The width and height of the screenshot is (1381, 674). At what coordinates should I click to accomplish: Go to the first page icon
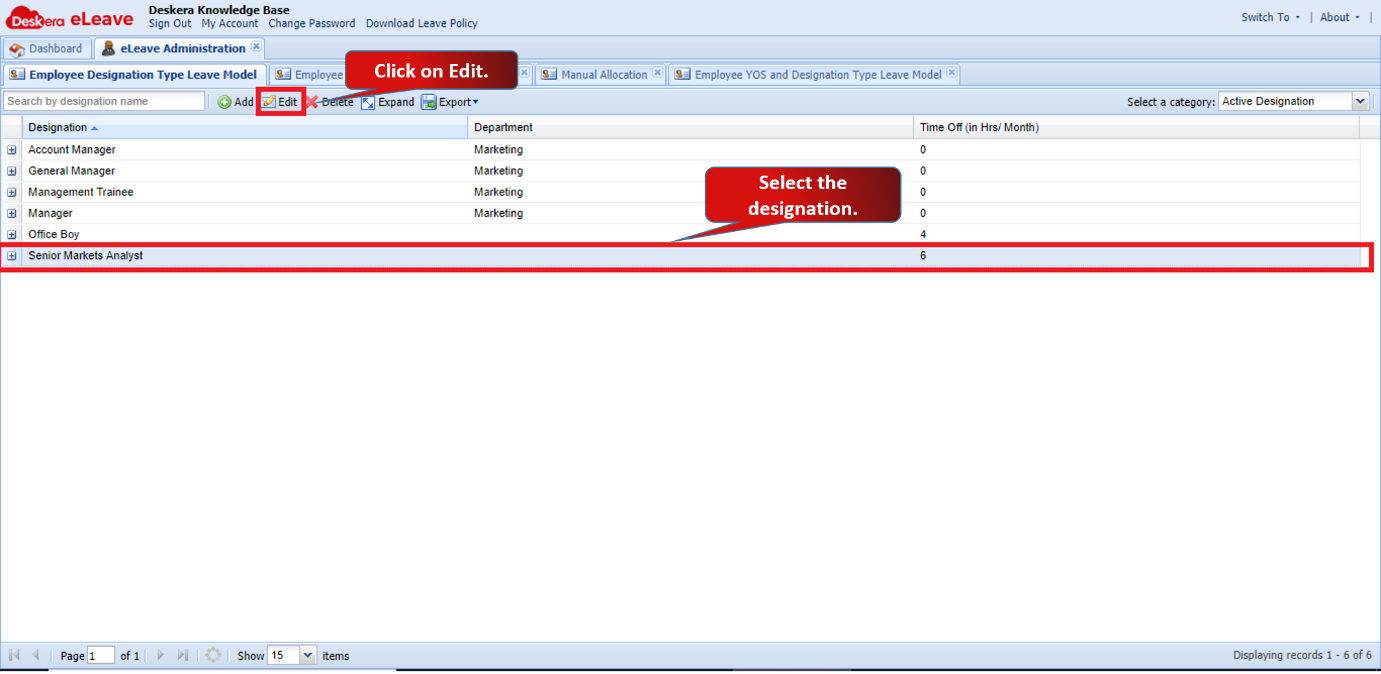coord(15,655)
